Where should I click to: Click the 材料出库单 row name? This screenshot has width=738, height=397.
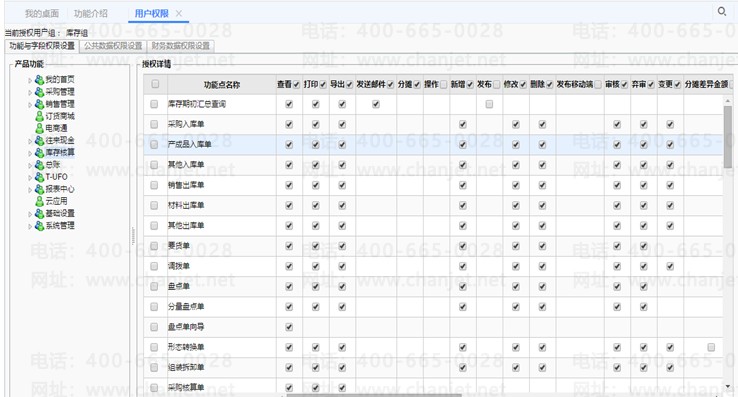pyautogui.click(x=186, y=205)
